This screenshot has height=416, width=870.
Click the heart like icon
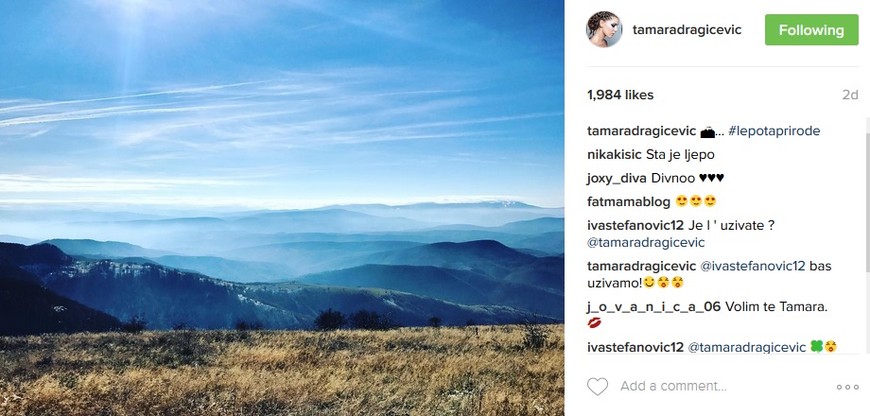click(x=598, y=387)
